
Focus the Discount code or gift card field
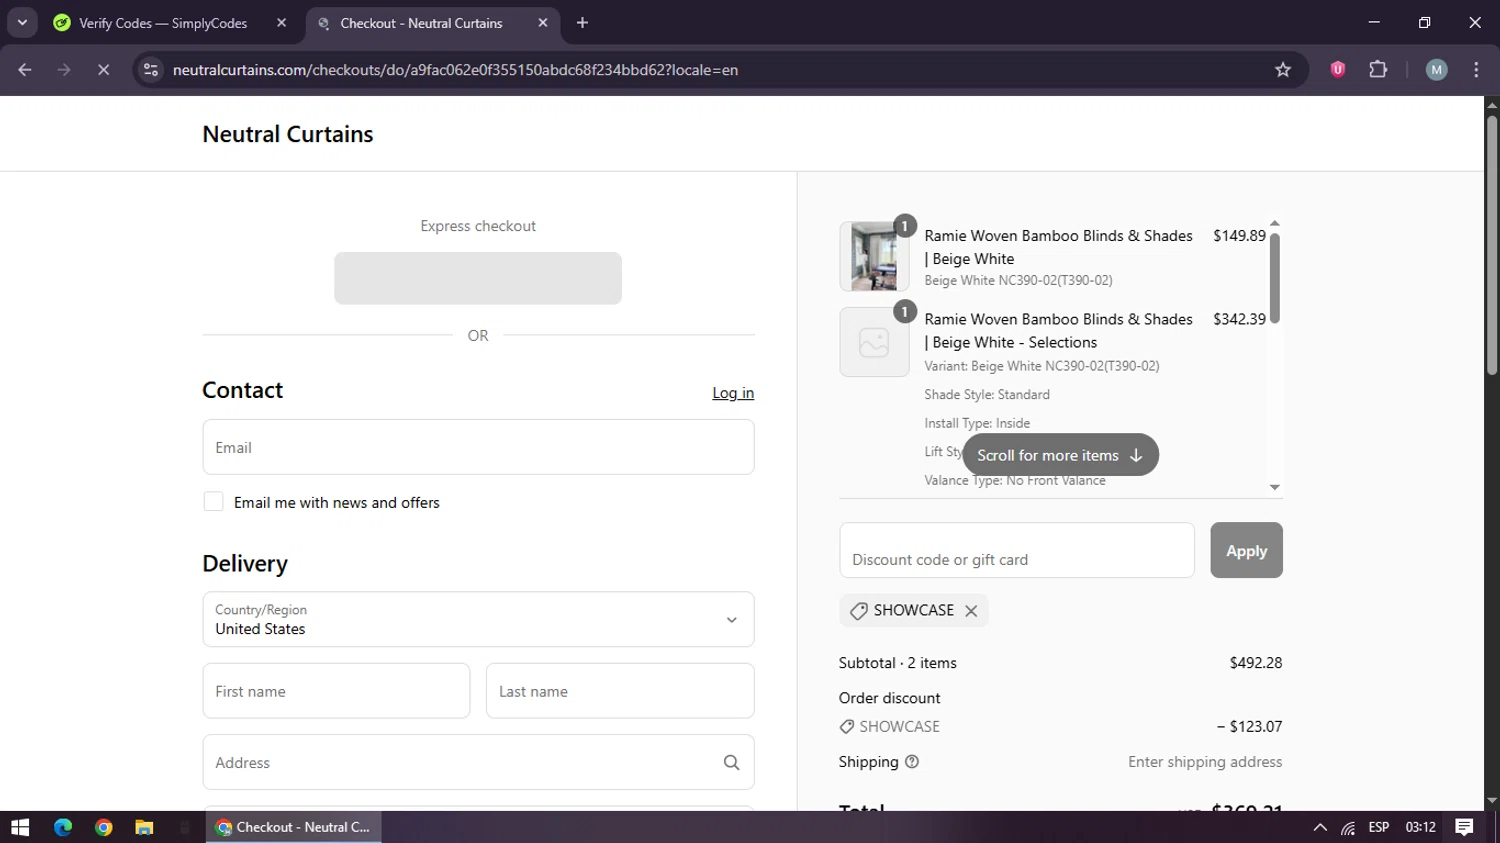click(x=1017, y=550)
